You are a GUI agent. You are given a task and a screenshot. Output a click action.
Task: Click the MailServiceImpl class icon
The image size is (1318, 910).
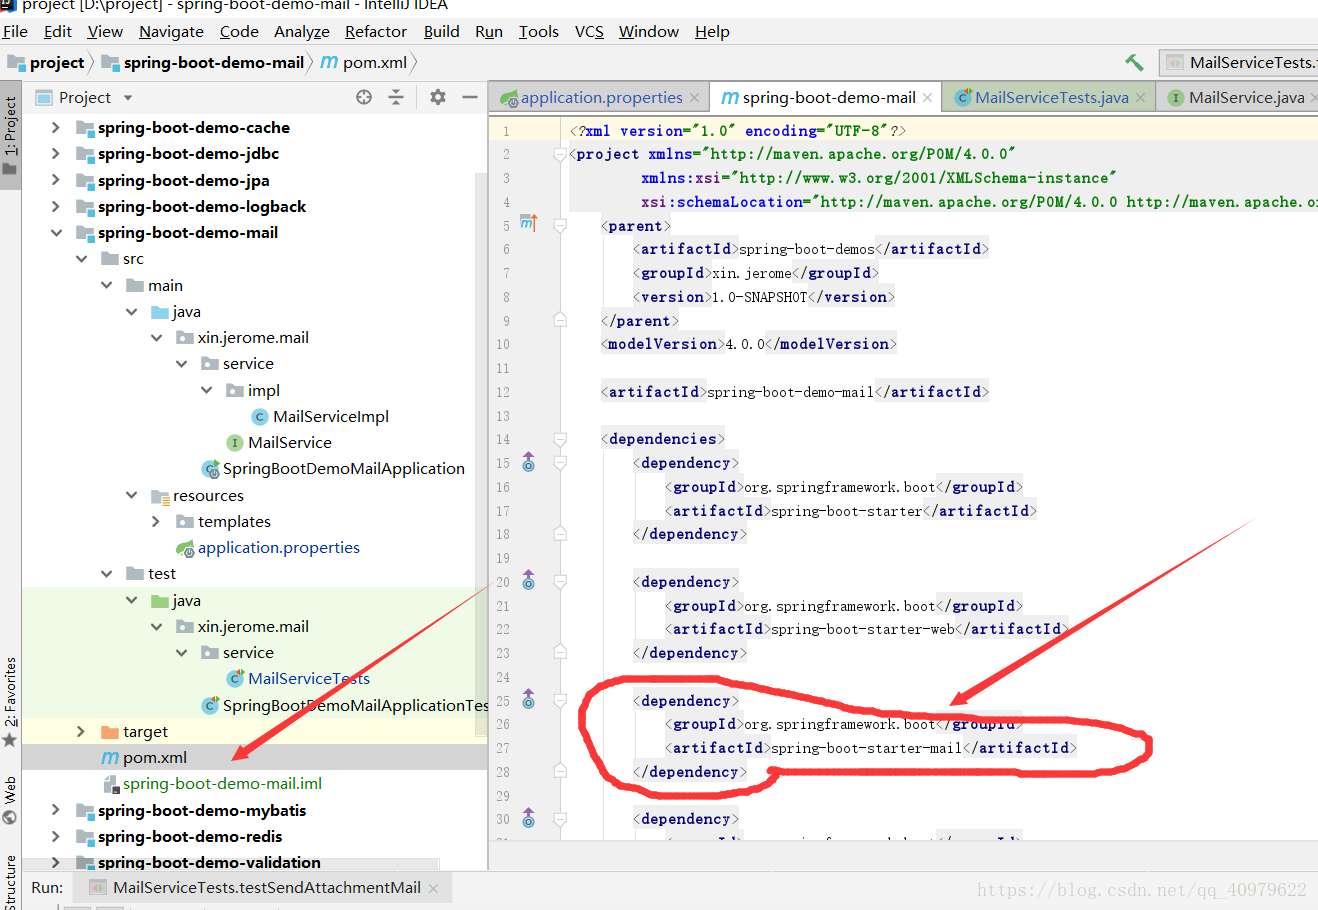click(259, 417)
